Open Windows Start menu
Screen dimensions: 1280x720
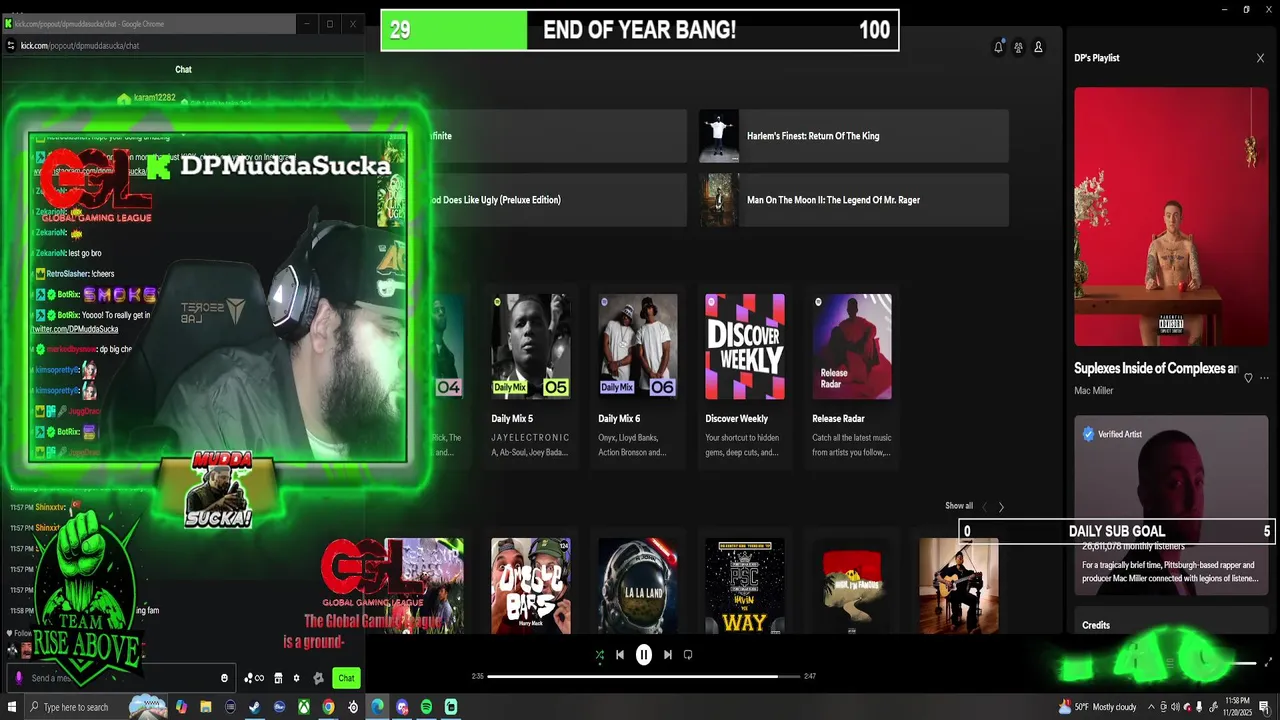pyautogui.click(x=12, y=707)
